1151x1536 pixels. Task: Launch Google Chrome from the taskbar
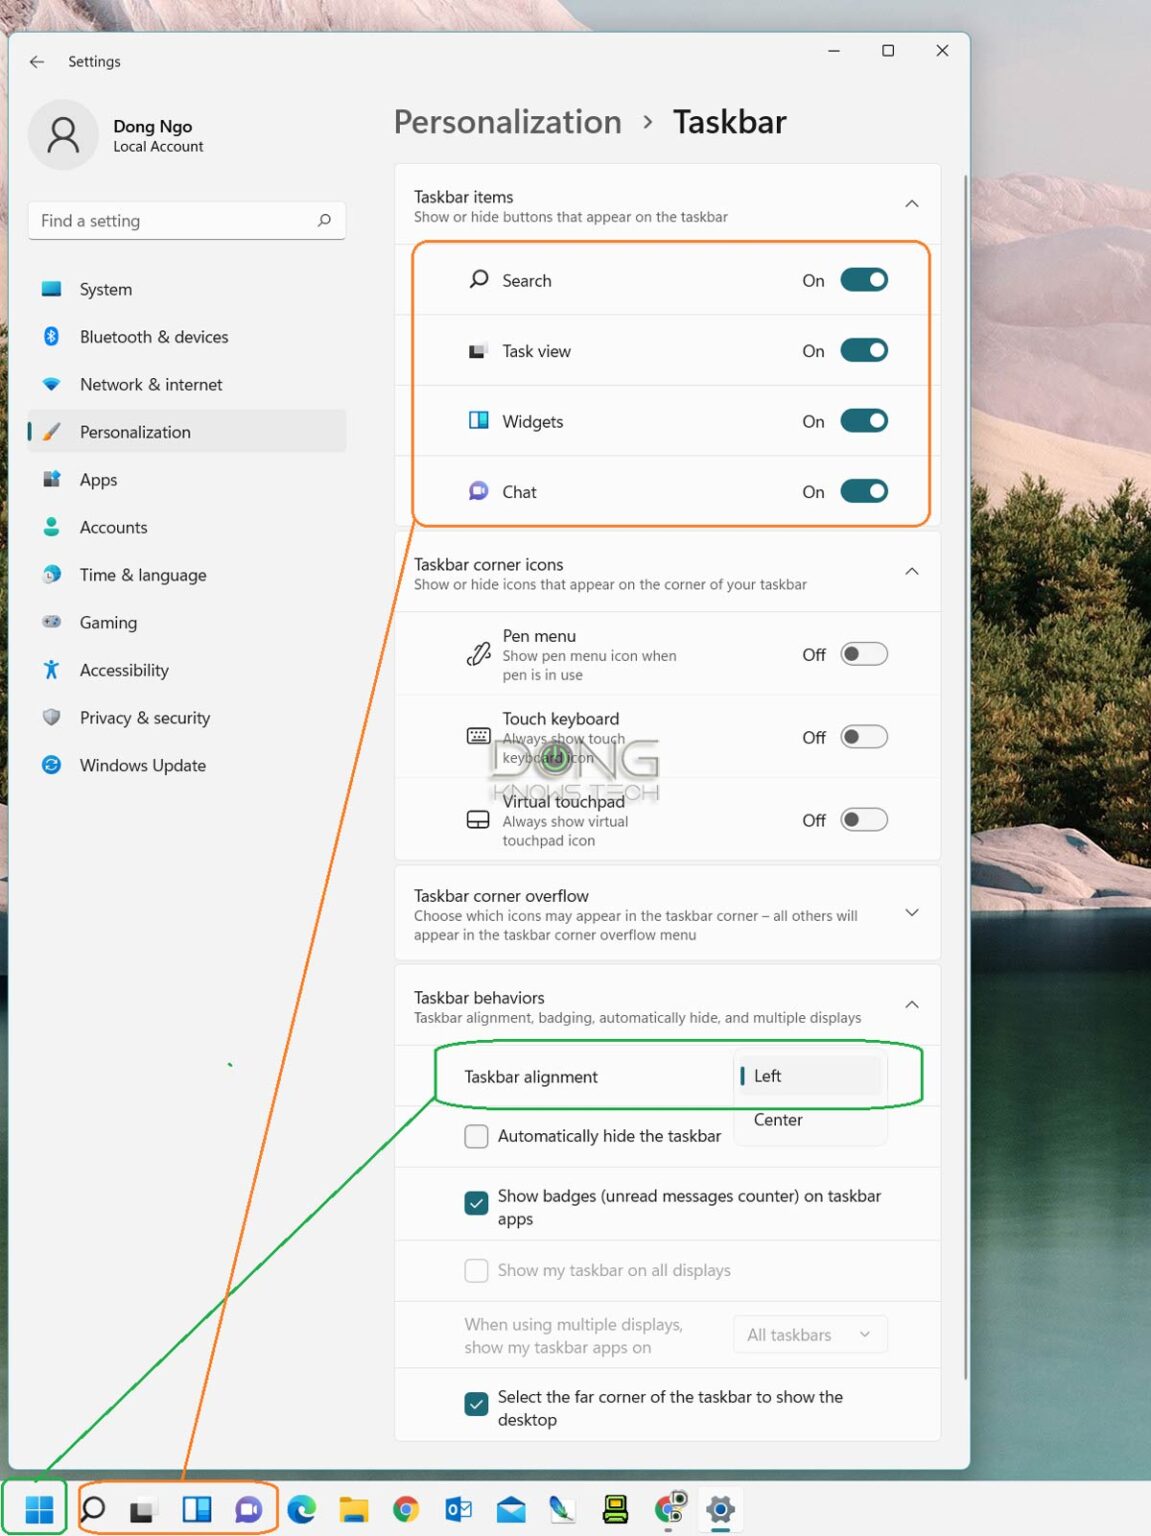405,1508
